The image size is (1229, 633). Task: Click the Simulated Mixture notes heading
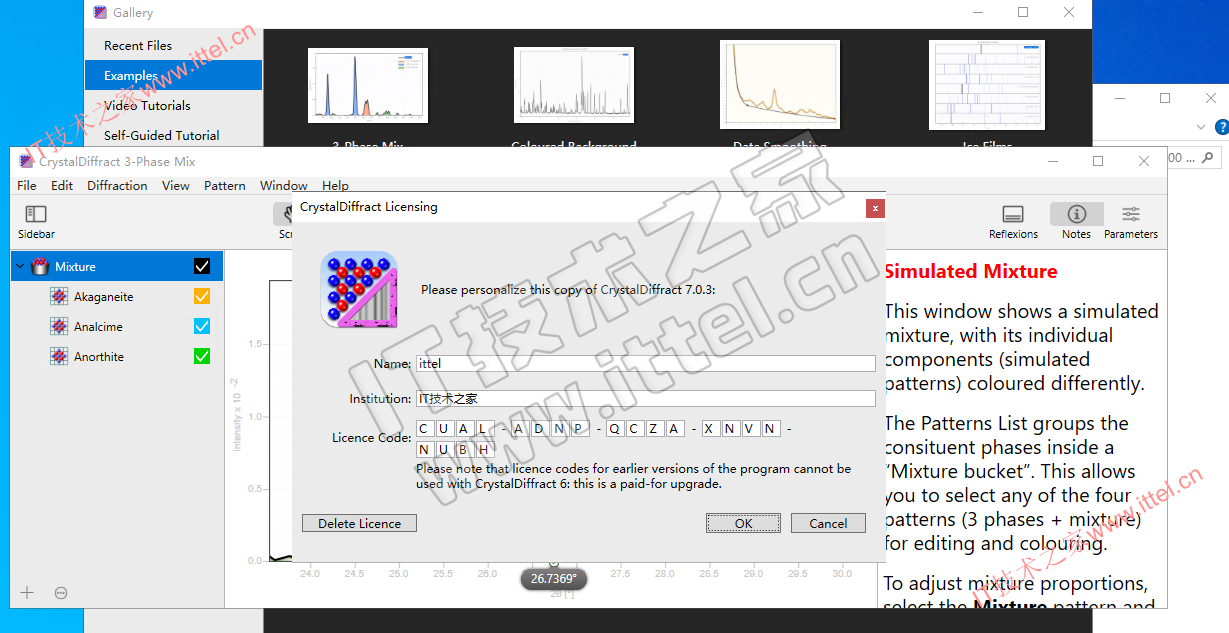[x=970, y=271]
